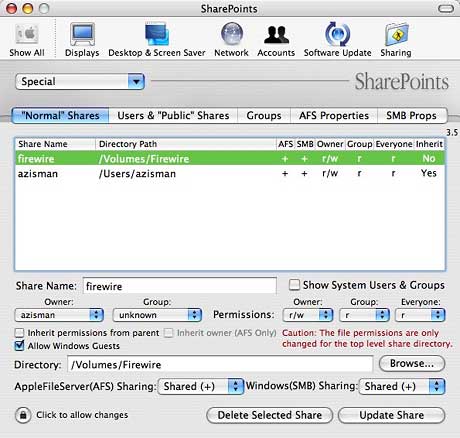460x438 pixels.
Task: Click the yellow minimize window button
Action: (28, 8)
